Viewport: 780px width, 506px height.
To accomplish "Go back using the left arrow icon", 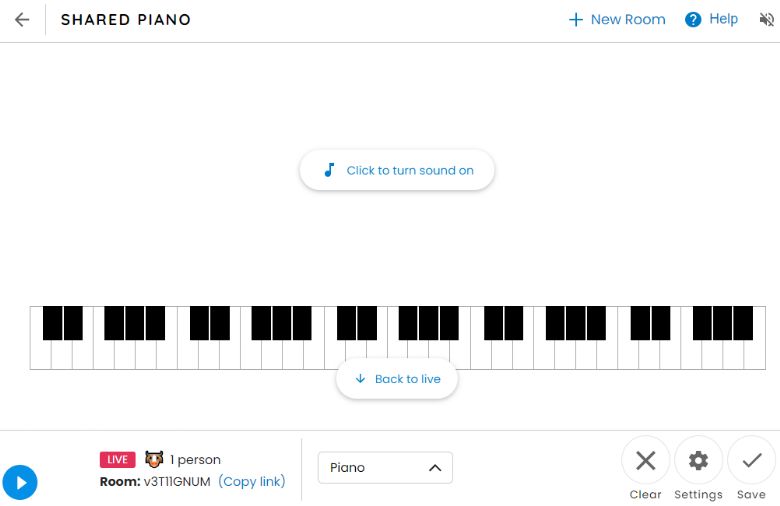I will pyautogui.click(x=22, y=20).
